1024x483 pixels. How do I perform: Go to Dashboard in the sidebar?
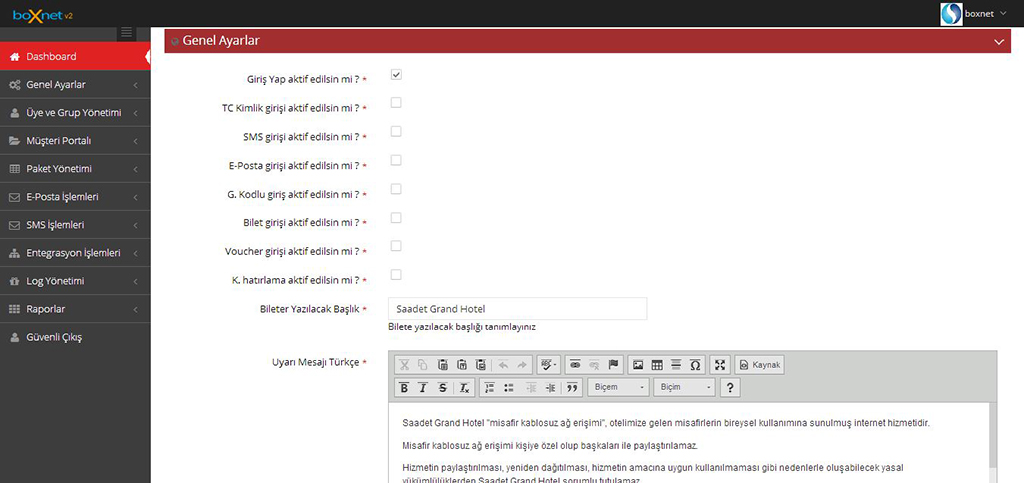pyautogui.click(x=75, y=57)
